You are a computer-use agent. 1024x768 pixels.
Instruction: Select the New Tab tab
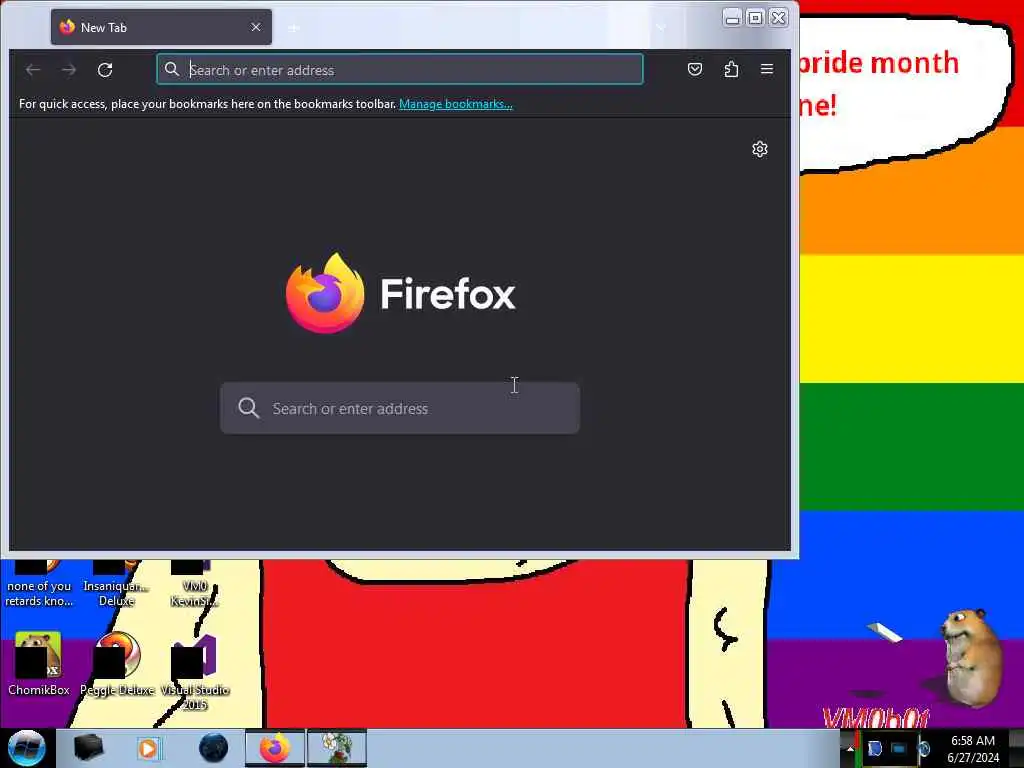161,27
